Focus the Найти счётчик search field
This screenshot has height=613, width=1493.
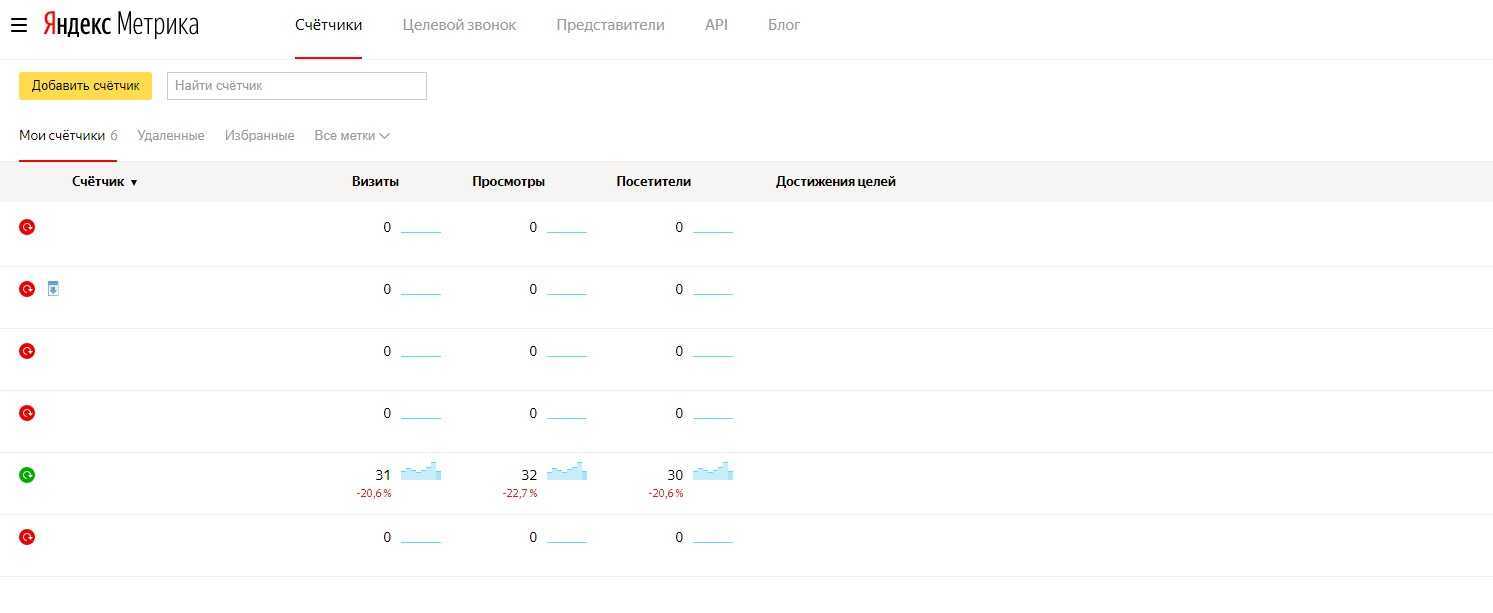click(x=296, y=86)
